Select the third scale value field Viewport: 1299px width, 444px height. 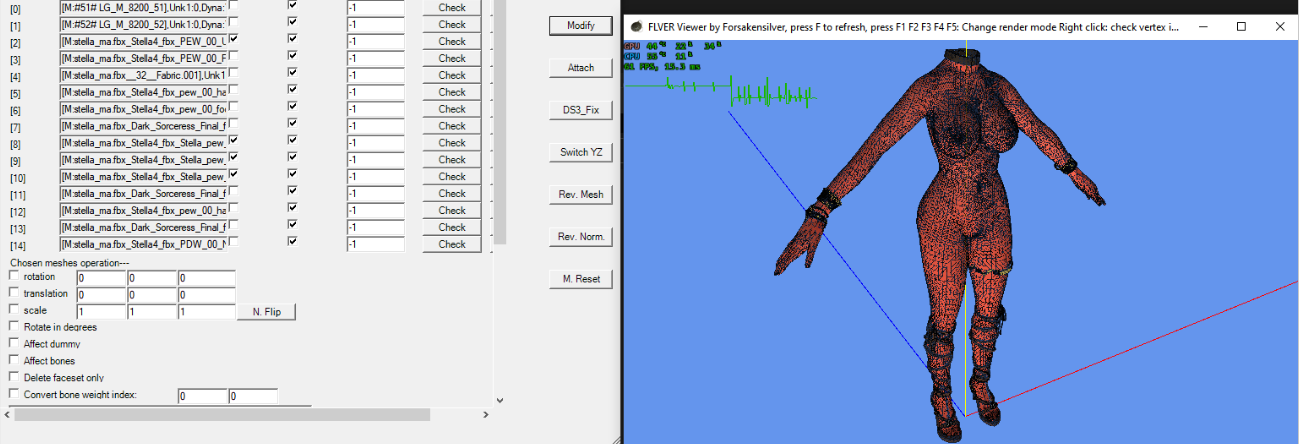point(206,312)
